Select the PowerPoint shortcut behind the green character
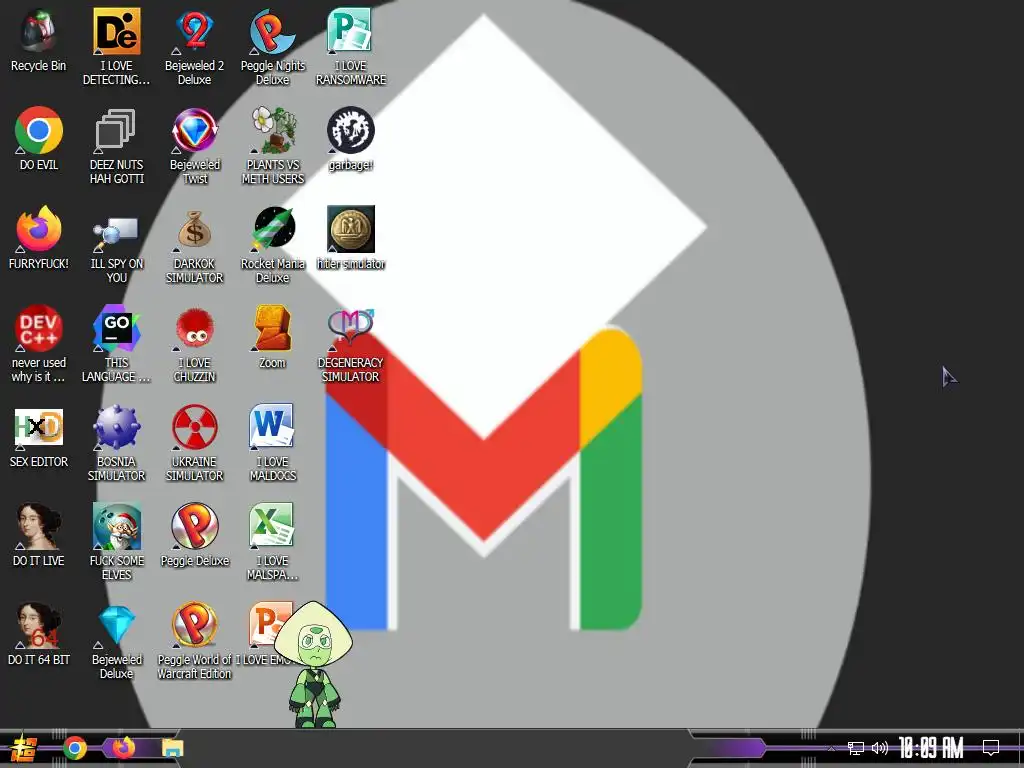 [x=264, y=624]
